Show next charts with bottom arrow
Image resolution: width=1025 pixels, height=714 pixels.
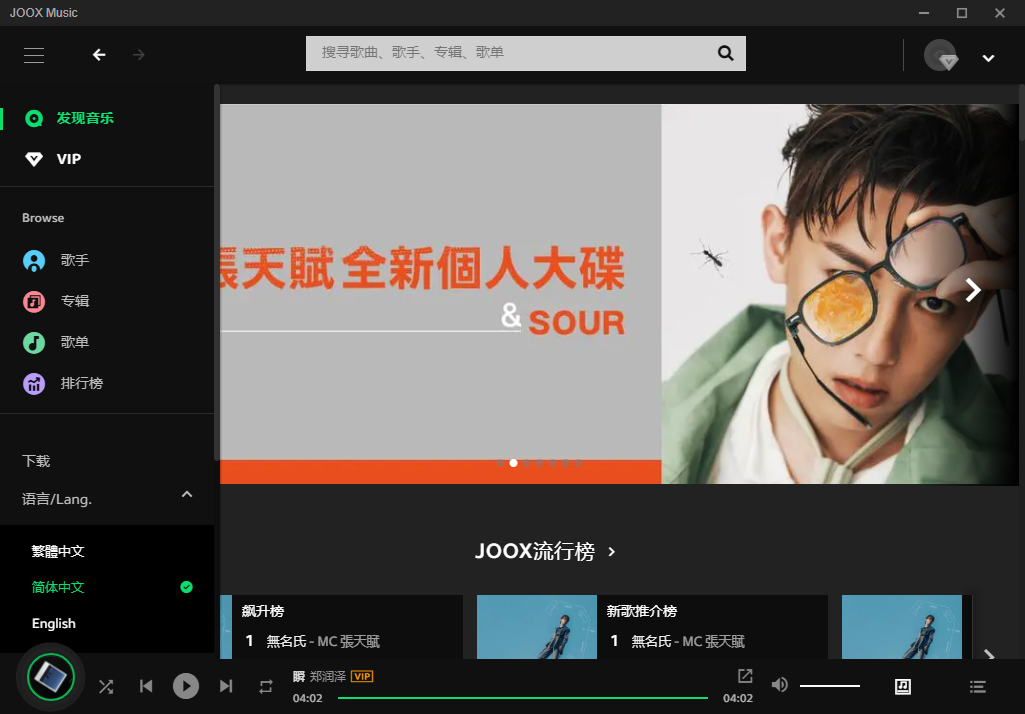(989, 653)
